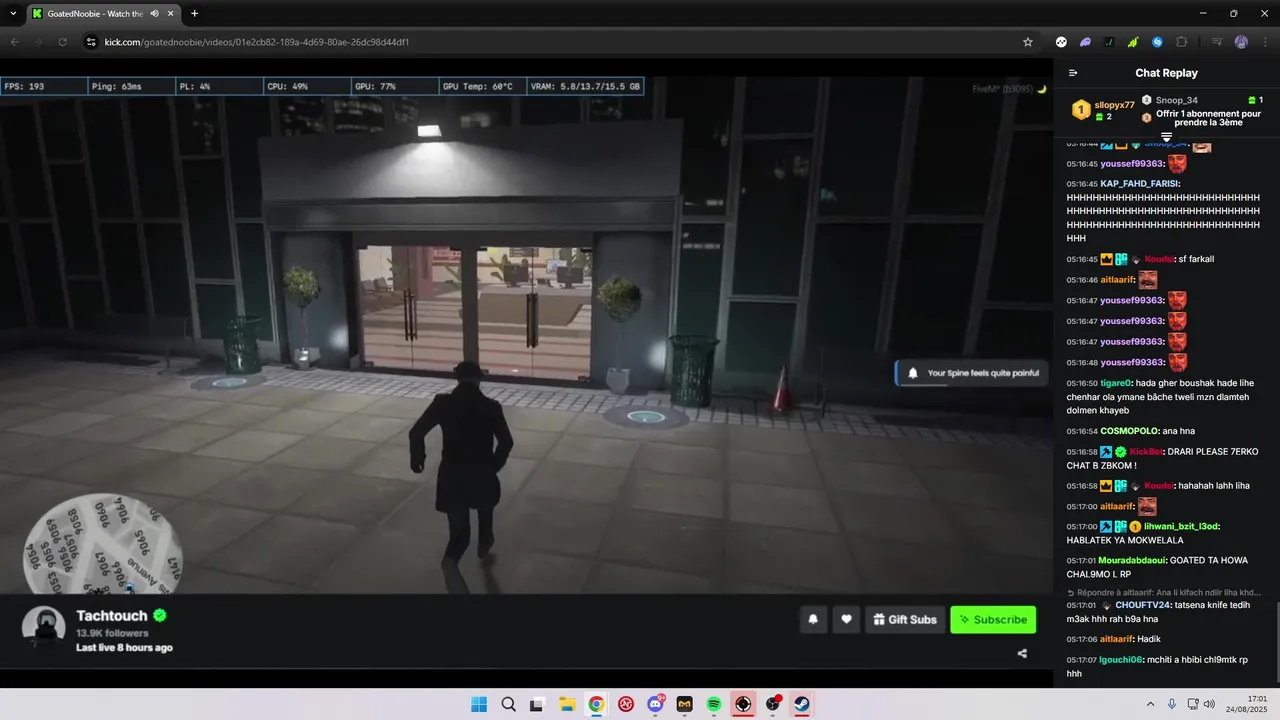Open the volume control in the tray
The height and width of the screenshot is (720, 1280).
1209,704
